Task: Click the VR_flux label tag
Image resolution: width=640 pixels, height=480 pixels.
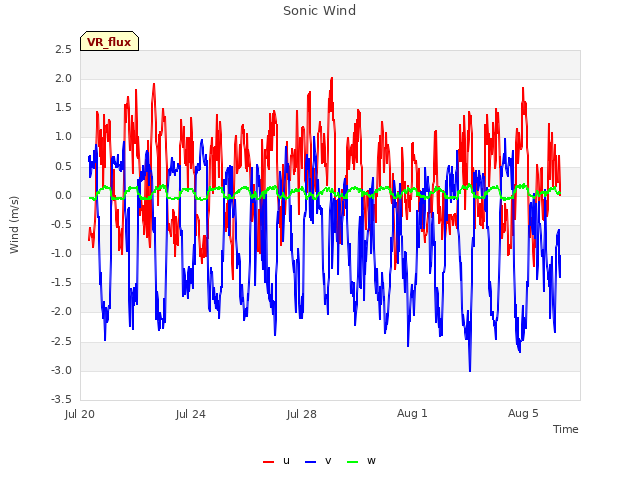Action: [109, 41]
